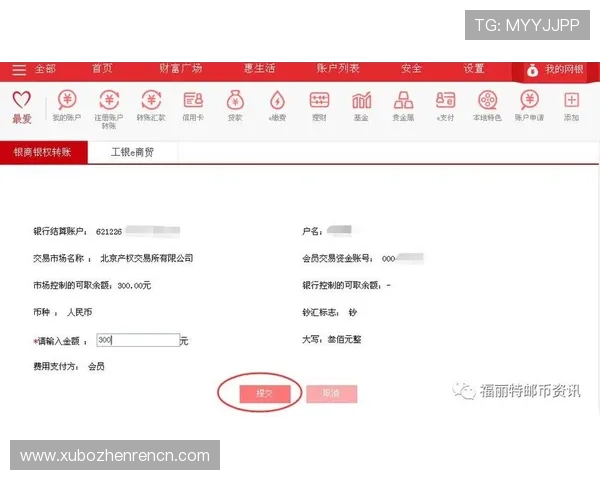
Task: Click the 人民币 currency value
Action: [x=80, y=312]
